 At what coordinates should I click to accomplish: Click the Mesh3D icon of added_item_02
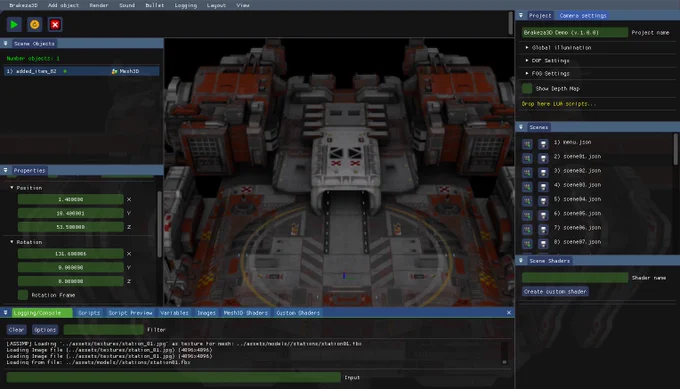114,71
